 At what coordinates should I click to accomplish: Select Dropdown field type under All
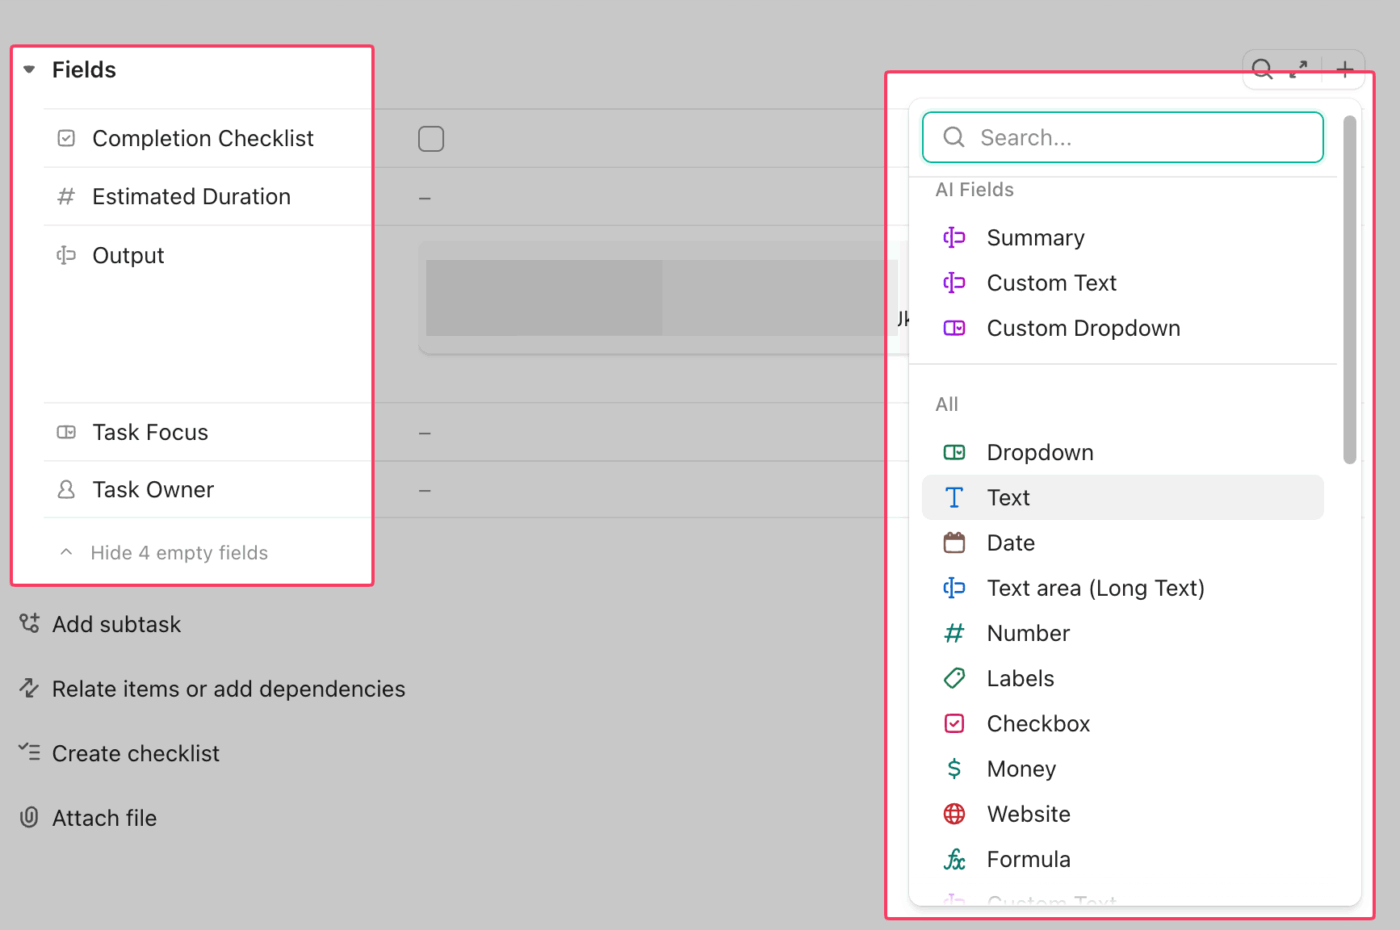click(1039, 453)
